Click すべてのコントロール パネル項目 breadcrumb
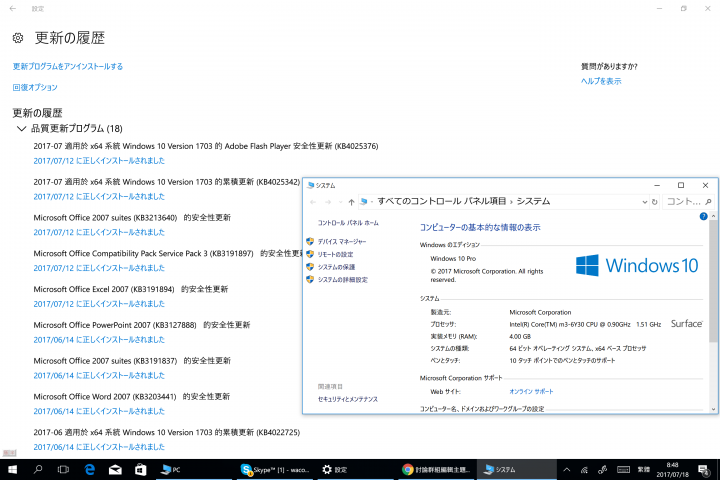Image resolution: width=720 pixels, height=480 pixels. point(442,201)
